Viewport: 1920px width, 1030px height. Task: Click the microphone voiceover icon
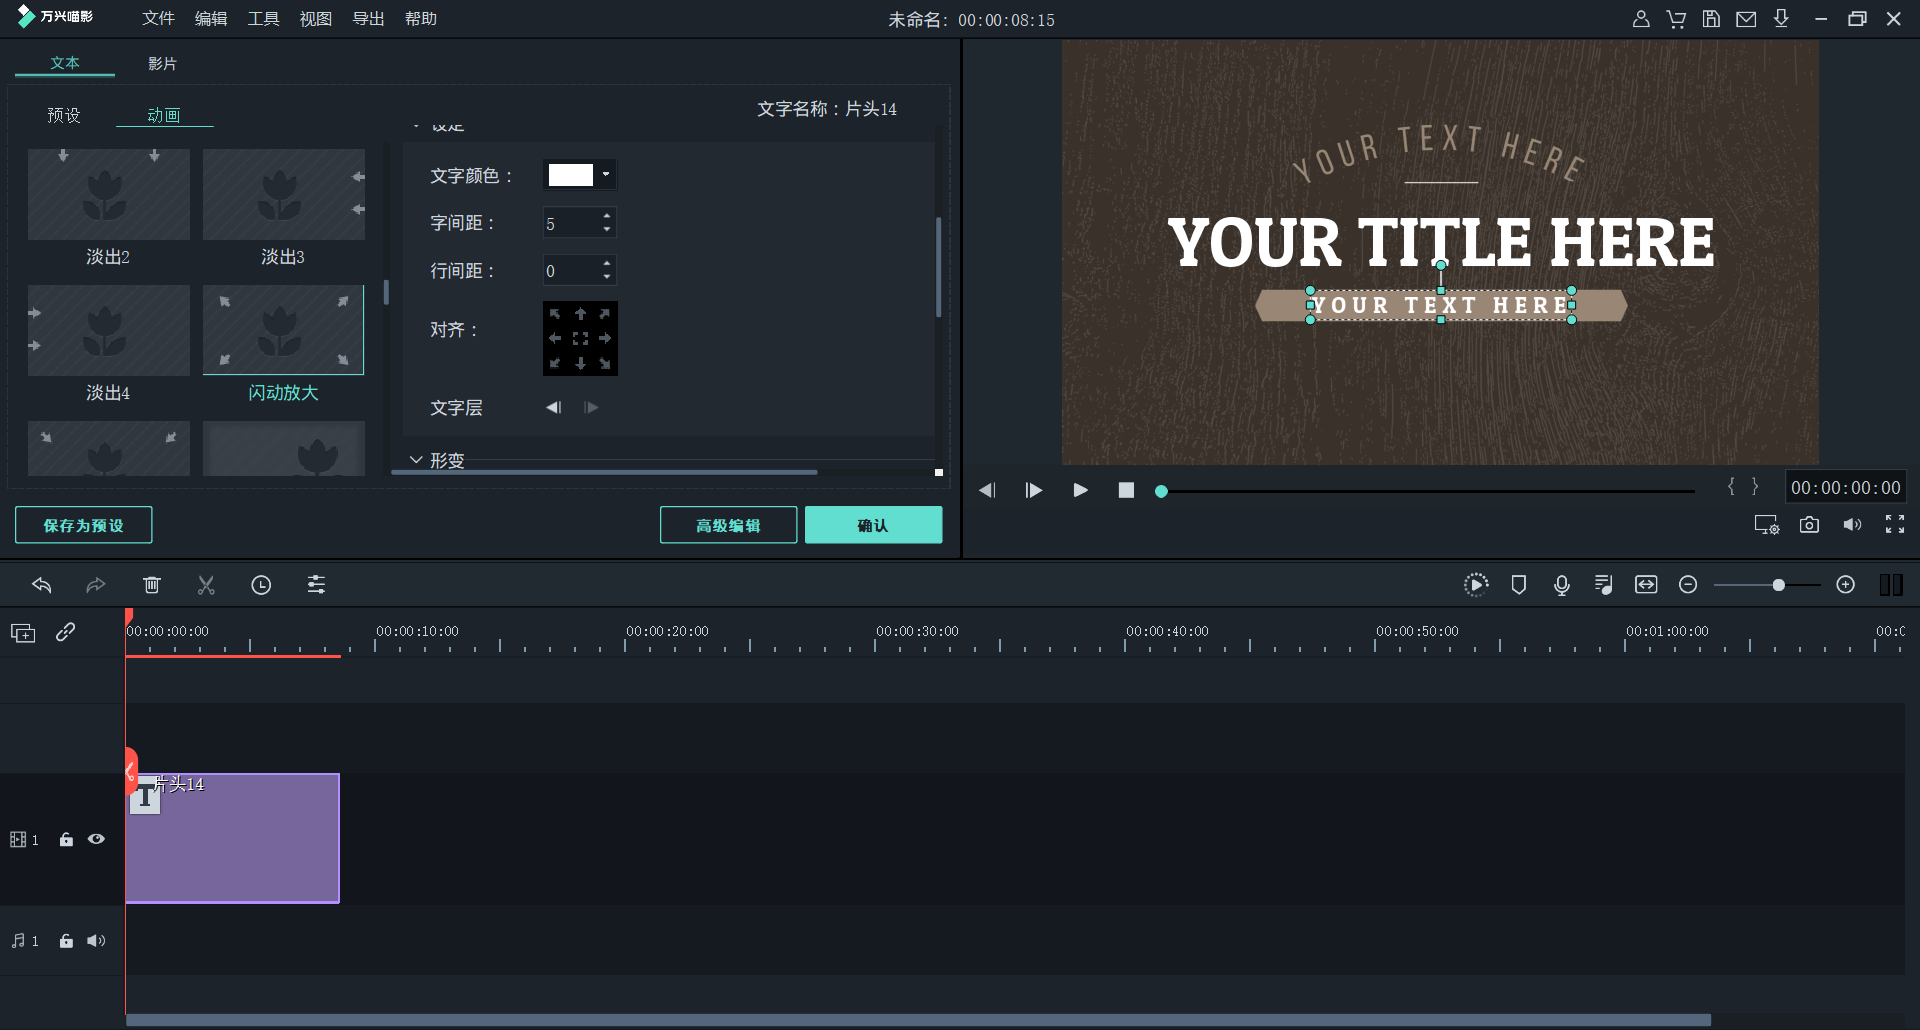tap(1561, 585)
